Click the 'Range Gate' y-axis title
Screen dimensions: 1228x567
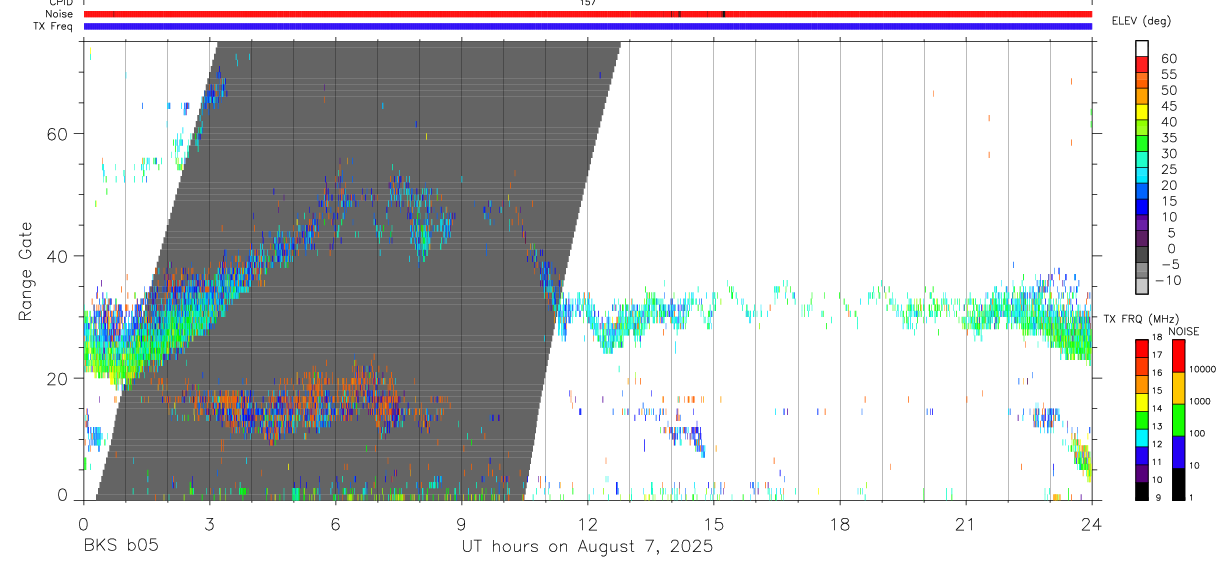pos(25,272)
